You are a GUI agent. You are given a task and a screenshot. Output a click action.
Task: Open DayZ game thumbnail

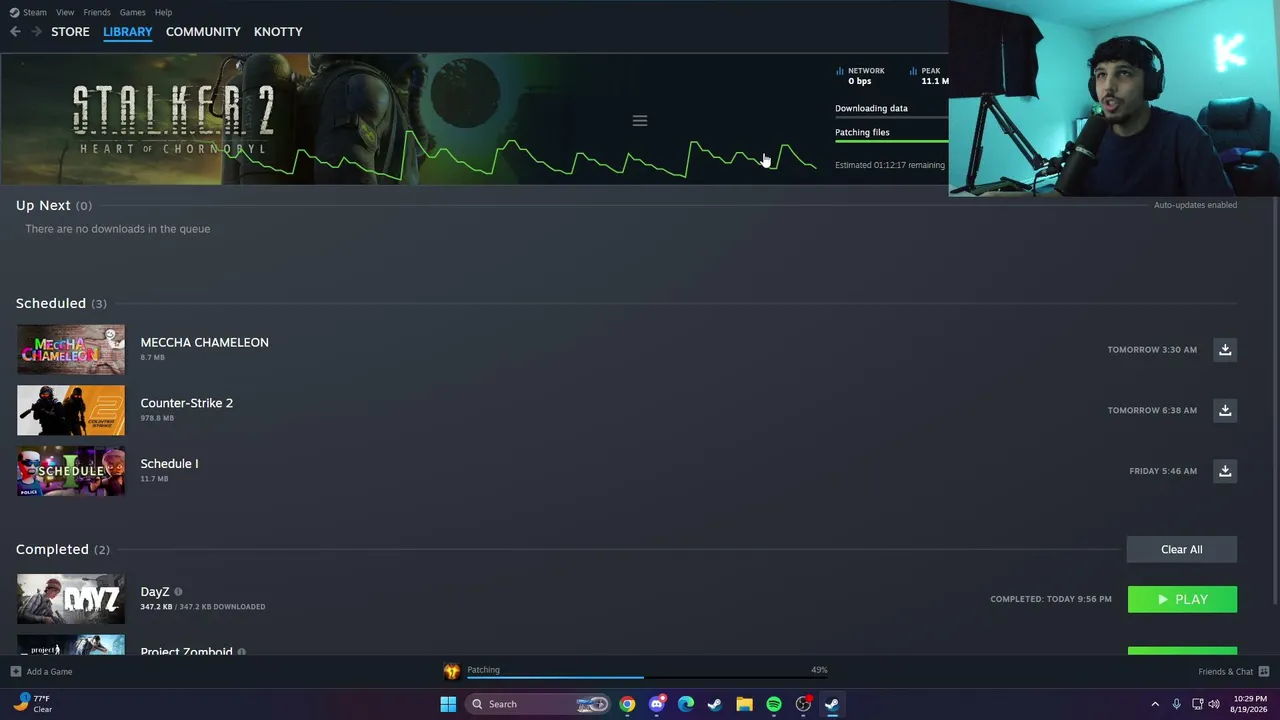point(71,599)
